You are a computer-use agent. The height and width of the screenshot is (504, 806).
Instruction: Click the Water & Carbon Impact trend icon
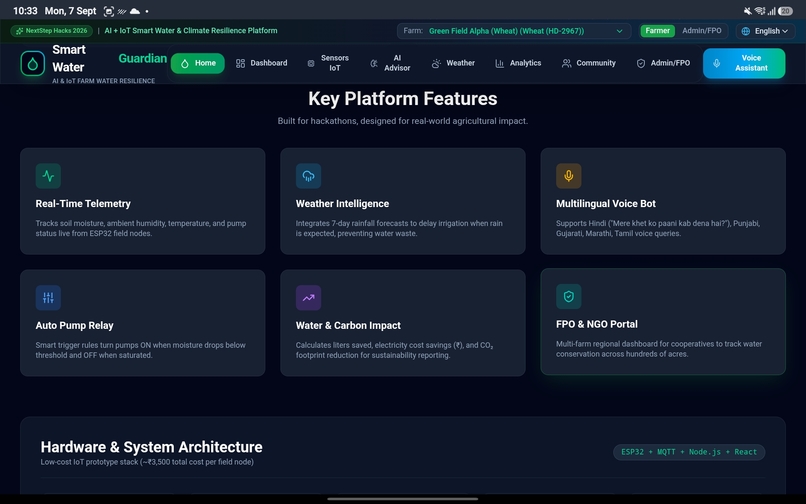pos(308,298)
